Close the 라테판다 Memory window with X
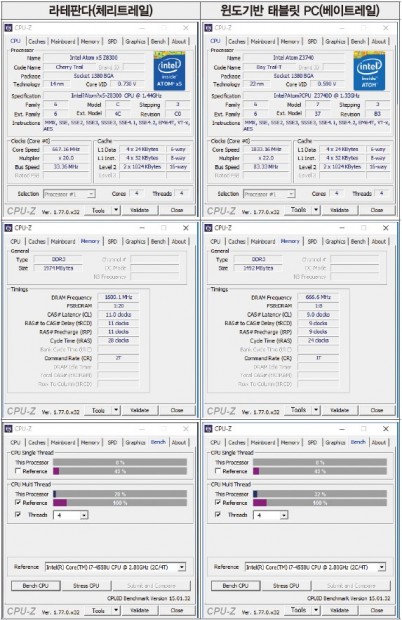This screenshot has width=402, height=620. (186, 228)
